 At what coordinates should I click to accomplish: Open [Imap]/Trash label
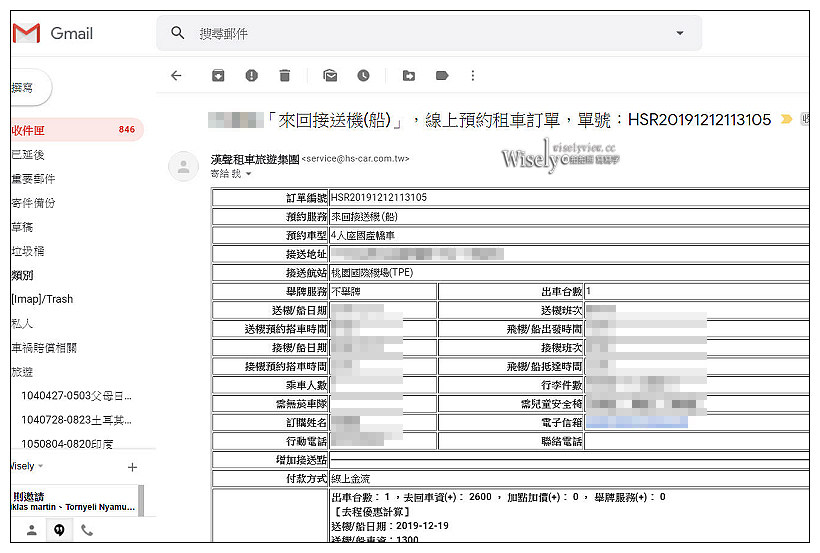pyautogui.click(x=42, y=299)
